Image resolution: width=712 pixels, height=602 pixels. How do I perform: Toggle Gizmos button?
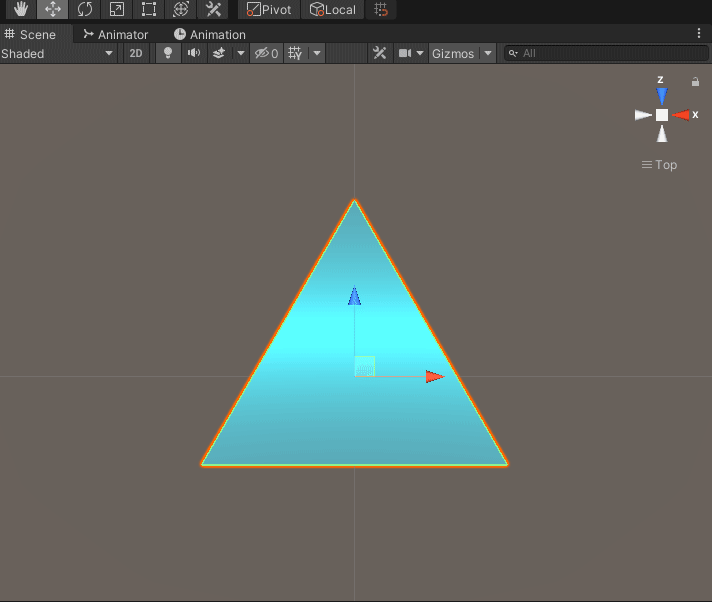pyautogui.click(x=453, y=54)
